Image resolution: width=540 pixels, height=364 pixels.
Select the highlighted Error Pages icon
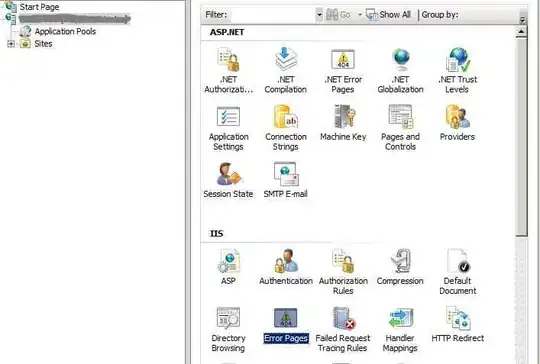pyautogui.click(x=285, y=325)
